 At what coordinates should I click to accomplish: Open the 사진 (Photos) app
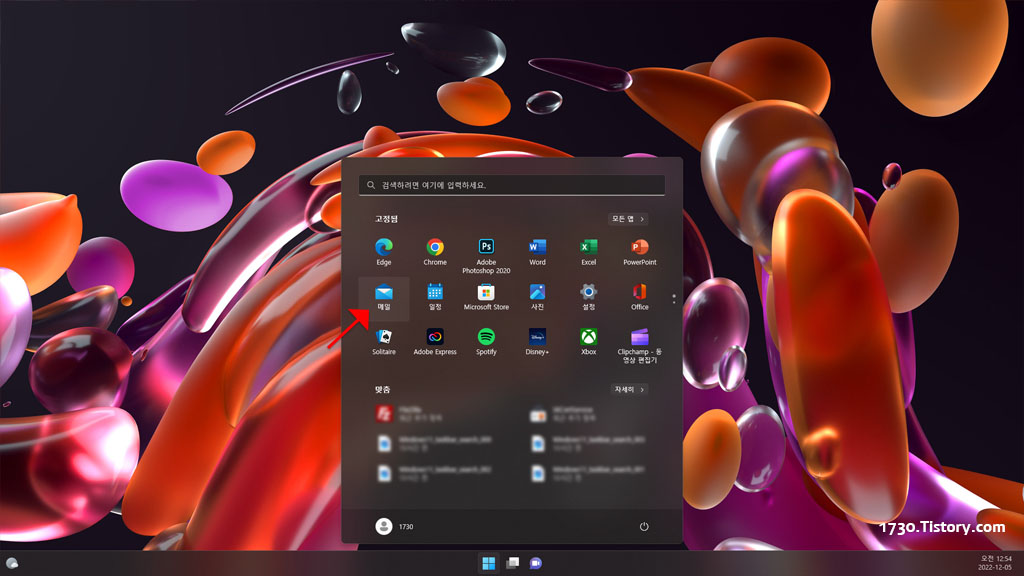click(537, 297)
